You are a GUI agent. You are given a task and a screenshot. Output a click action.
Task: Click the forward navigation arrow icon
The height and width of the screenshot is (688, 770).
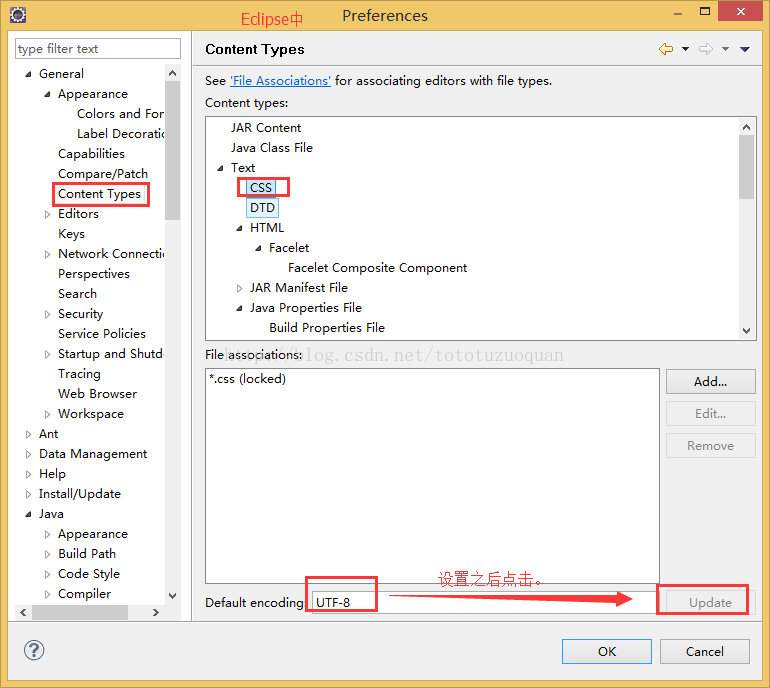(x=706, y=49)
